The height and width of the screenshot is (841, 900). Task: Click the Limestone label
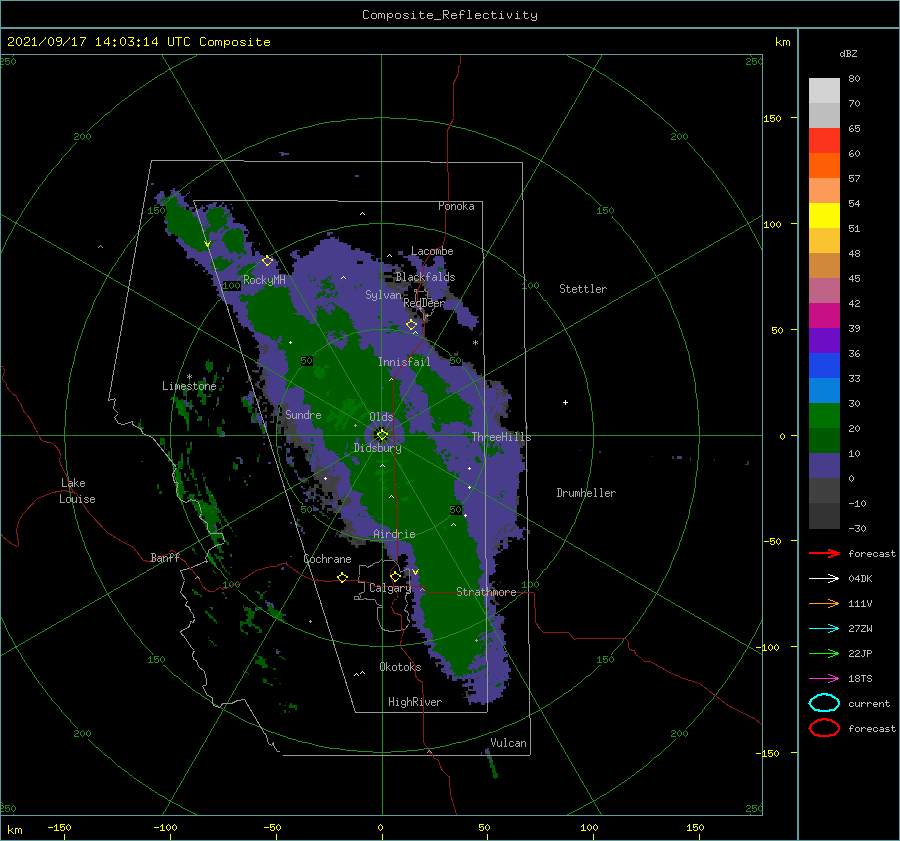click(x=189, y=386)
